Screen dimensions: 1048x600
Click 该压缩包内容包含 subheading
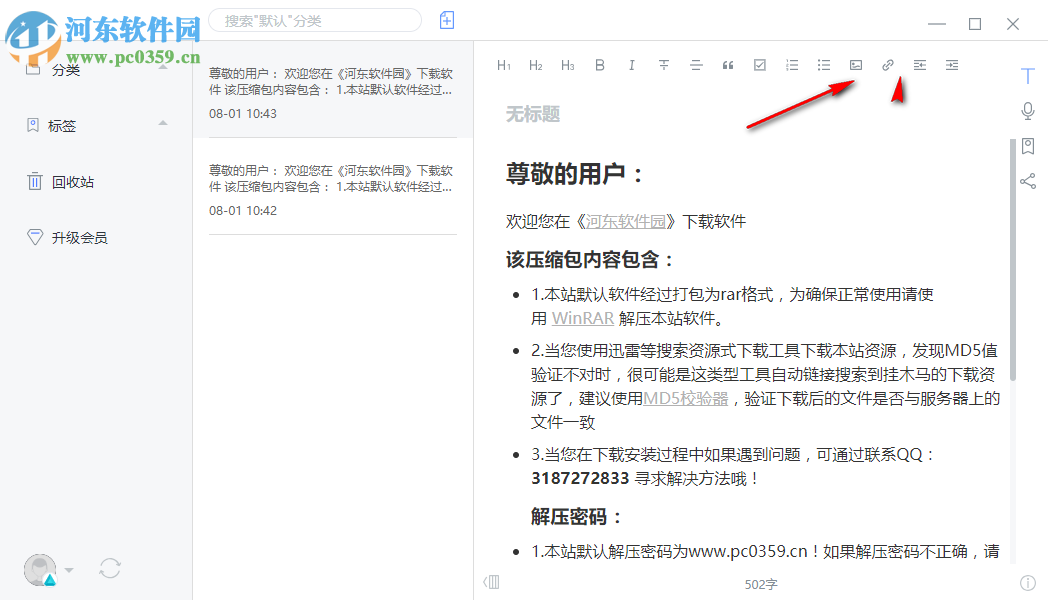[589, 259]
